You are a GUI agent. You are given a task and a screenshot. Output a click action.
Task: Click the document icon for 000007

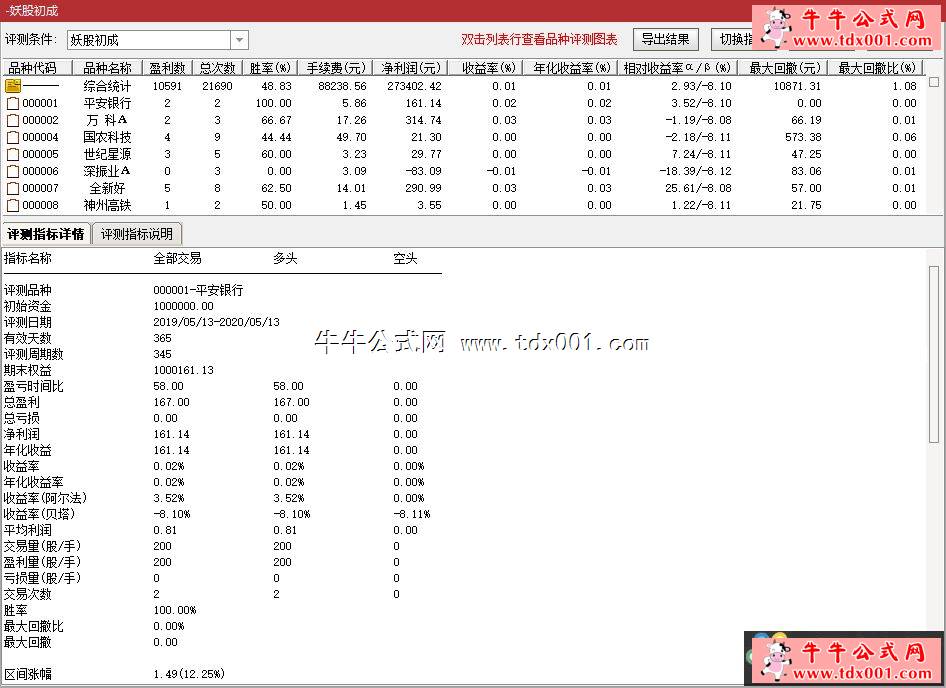pos(13,188)
